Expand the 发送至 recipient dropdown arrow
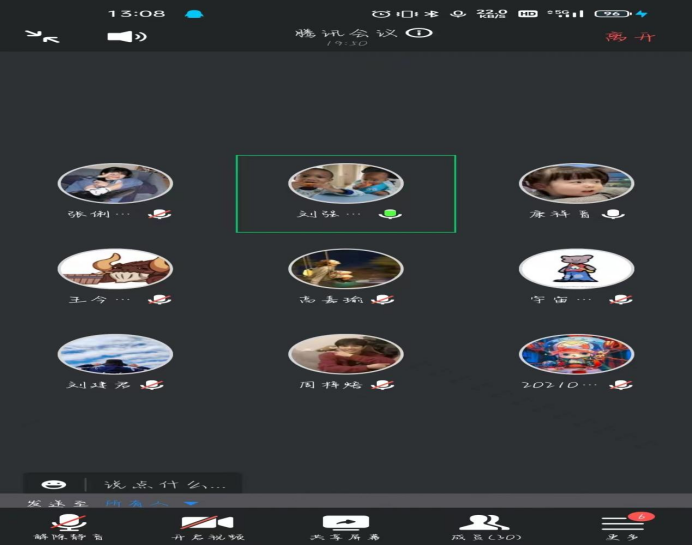The image size is (692, 545). 190,504
